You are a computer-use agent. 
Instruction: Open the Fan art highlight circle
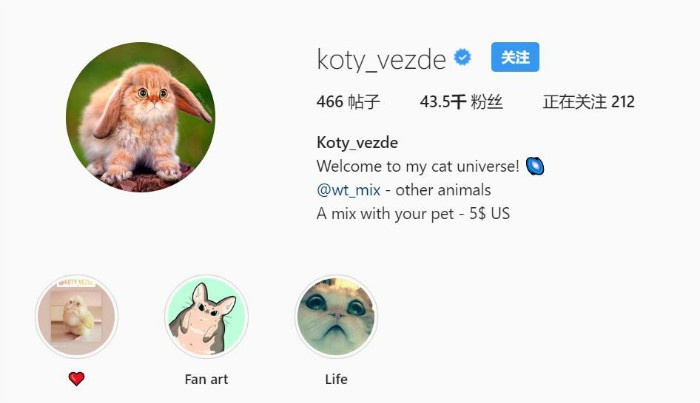(206, 316)
